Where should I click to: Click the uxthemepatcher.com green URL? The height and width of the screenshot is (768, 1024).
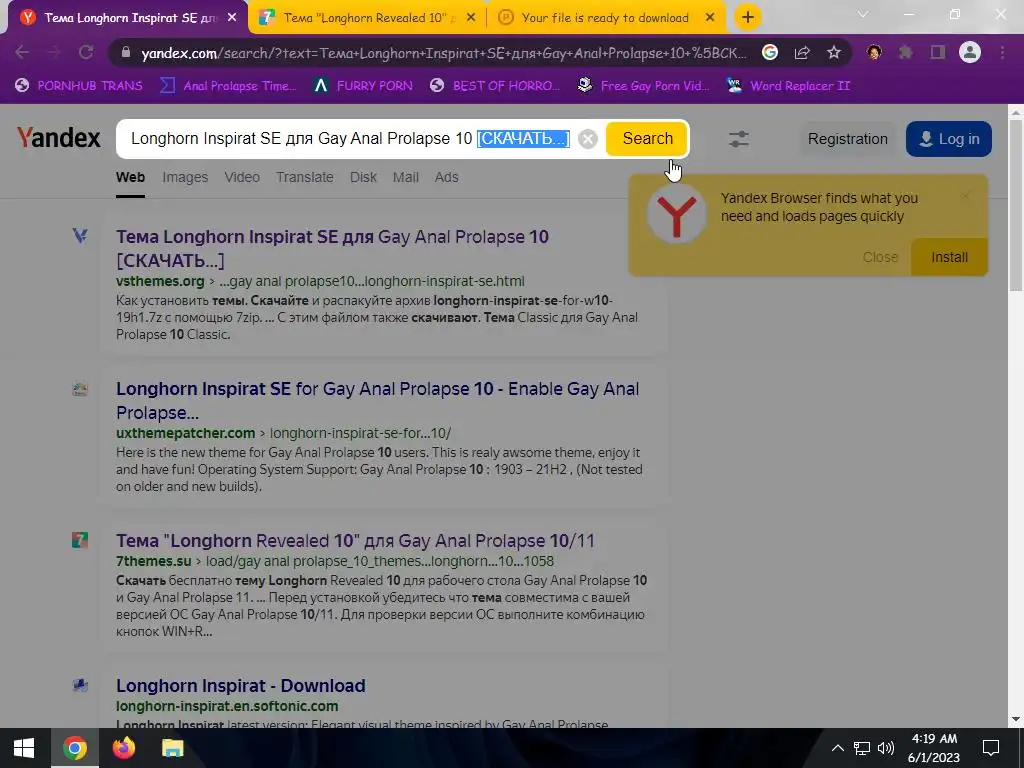[185, 433]
